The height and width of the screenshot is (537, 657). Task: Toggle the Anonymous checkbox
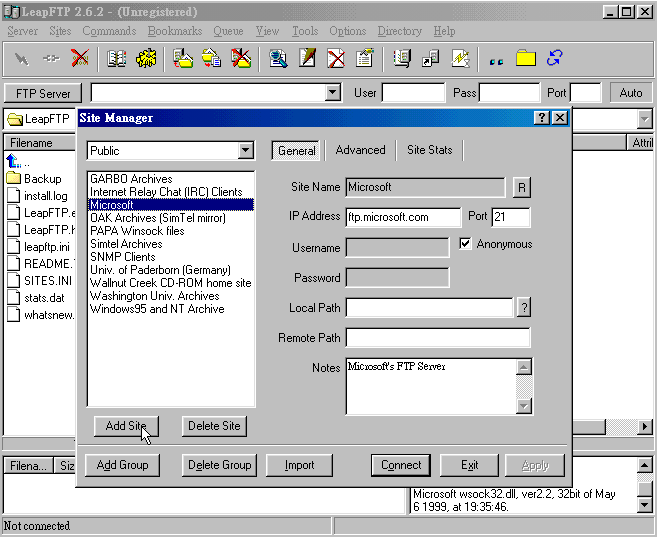(465, 243)
